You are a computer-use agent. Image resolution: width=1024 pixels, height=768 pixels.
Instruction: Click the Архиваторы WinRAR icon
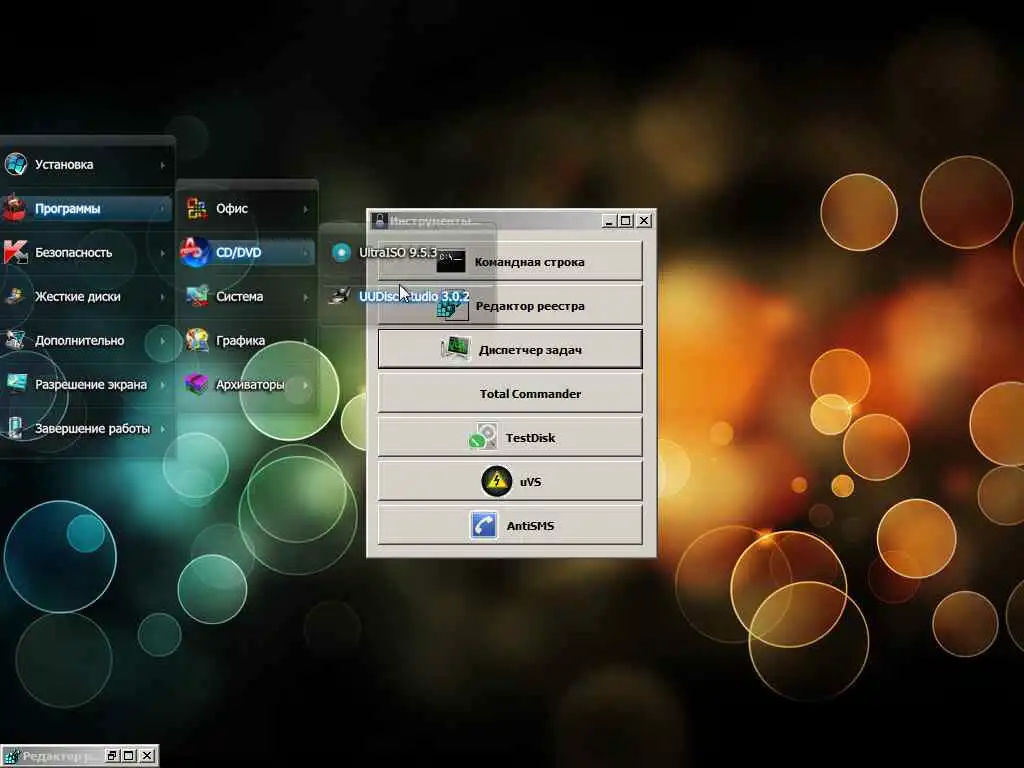tap(196, 384)
